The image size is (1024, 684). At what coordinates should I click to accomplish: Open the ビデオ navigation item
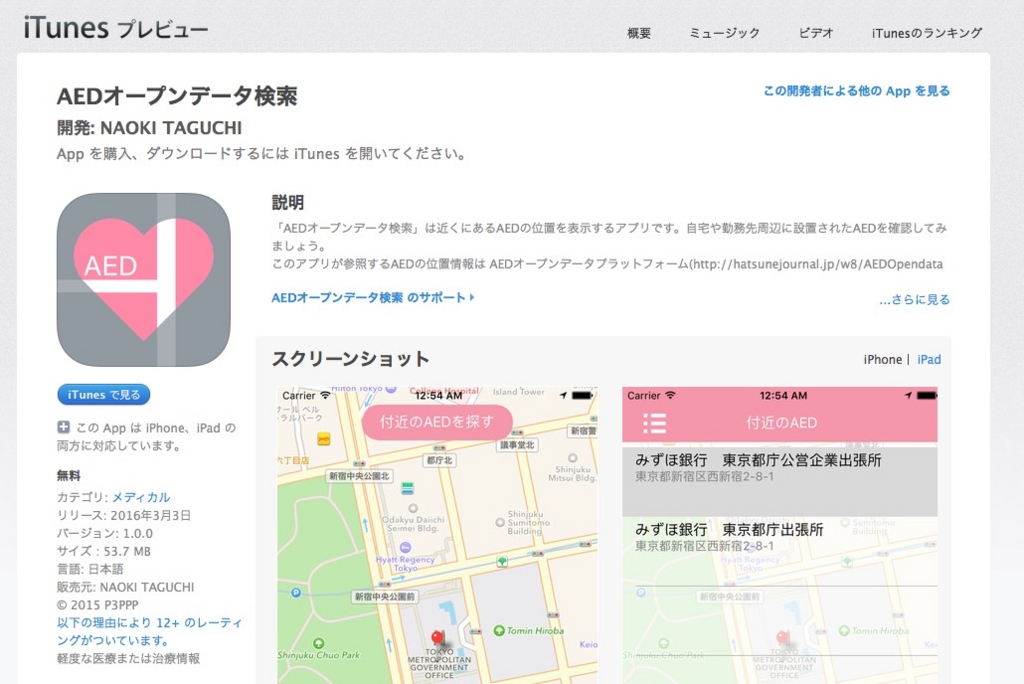coord(816,33)
